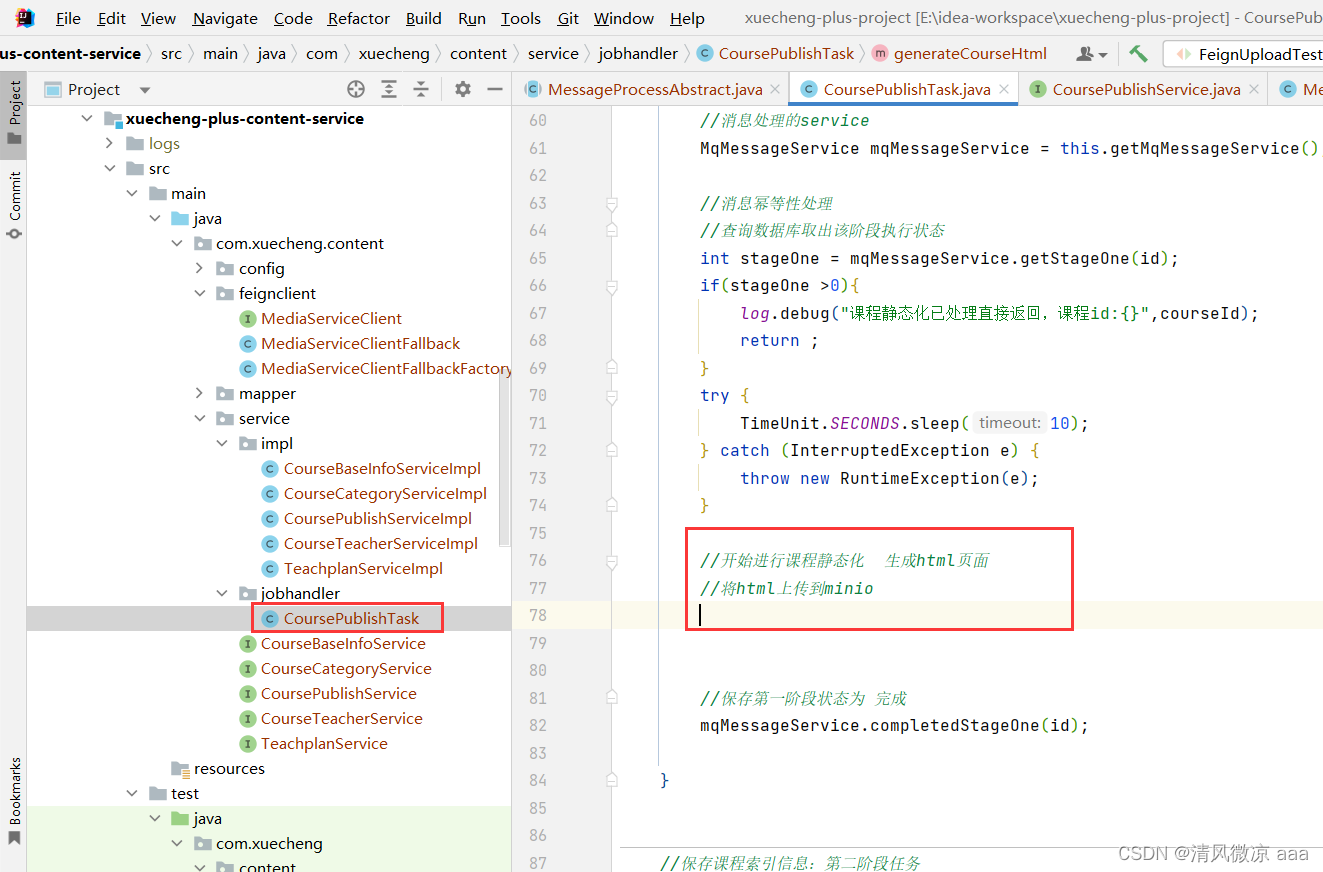Open the Bookmarks tool window
The image size is (1323, 872).
coord(14,801)
